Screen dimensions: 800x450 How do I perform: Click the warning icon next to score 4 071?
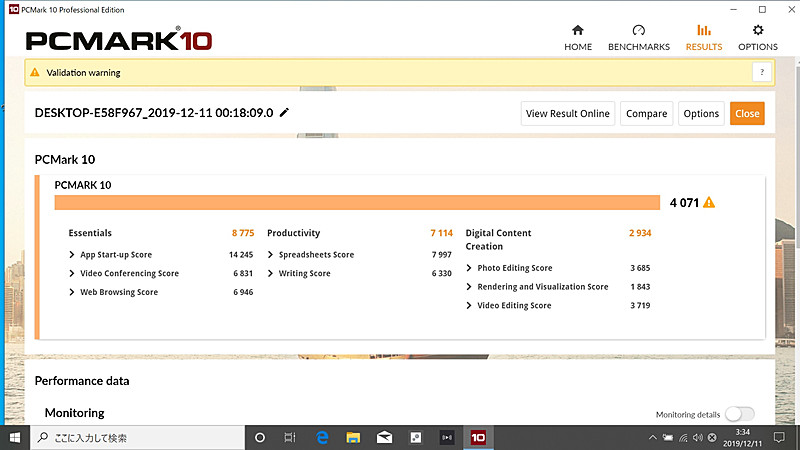tap(709, 203)
